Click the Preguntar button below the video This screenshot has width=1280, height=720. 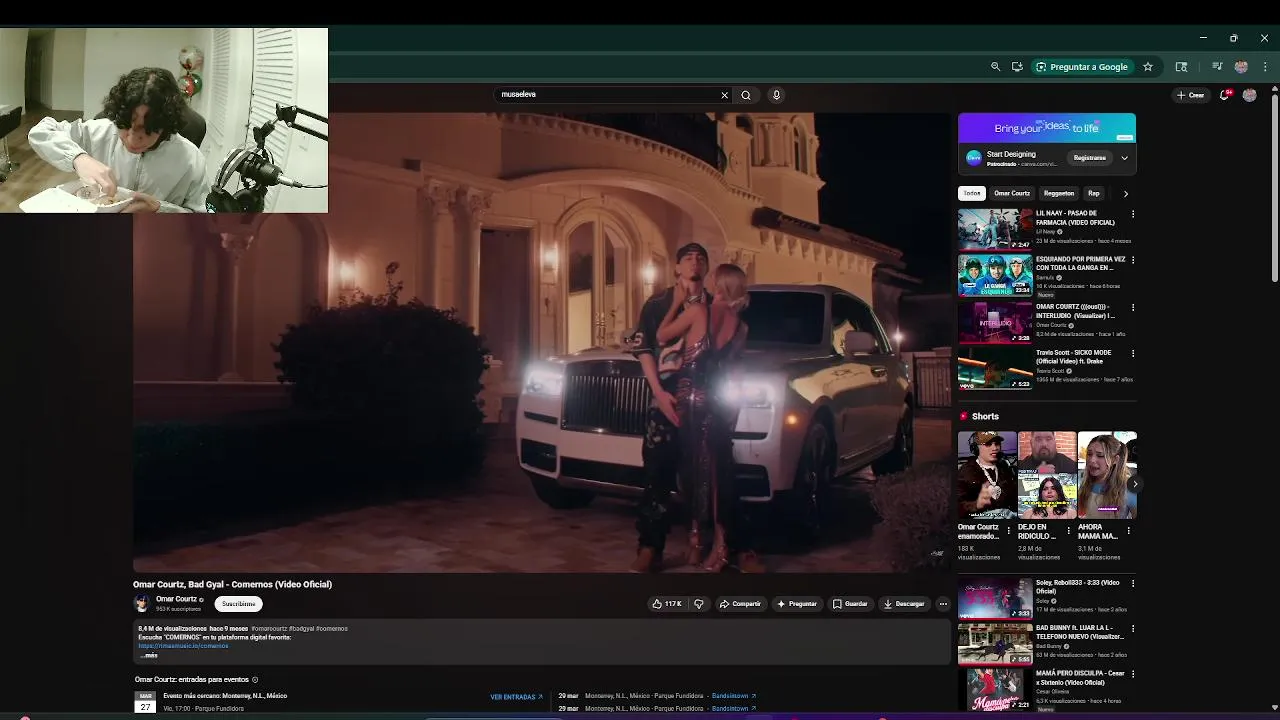797,604
